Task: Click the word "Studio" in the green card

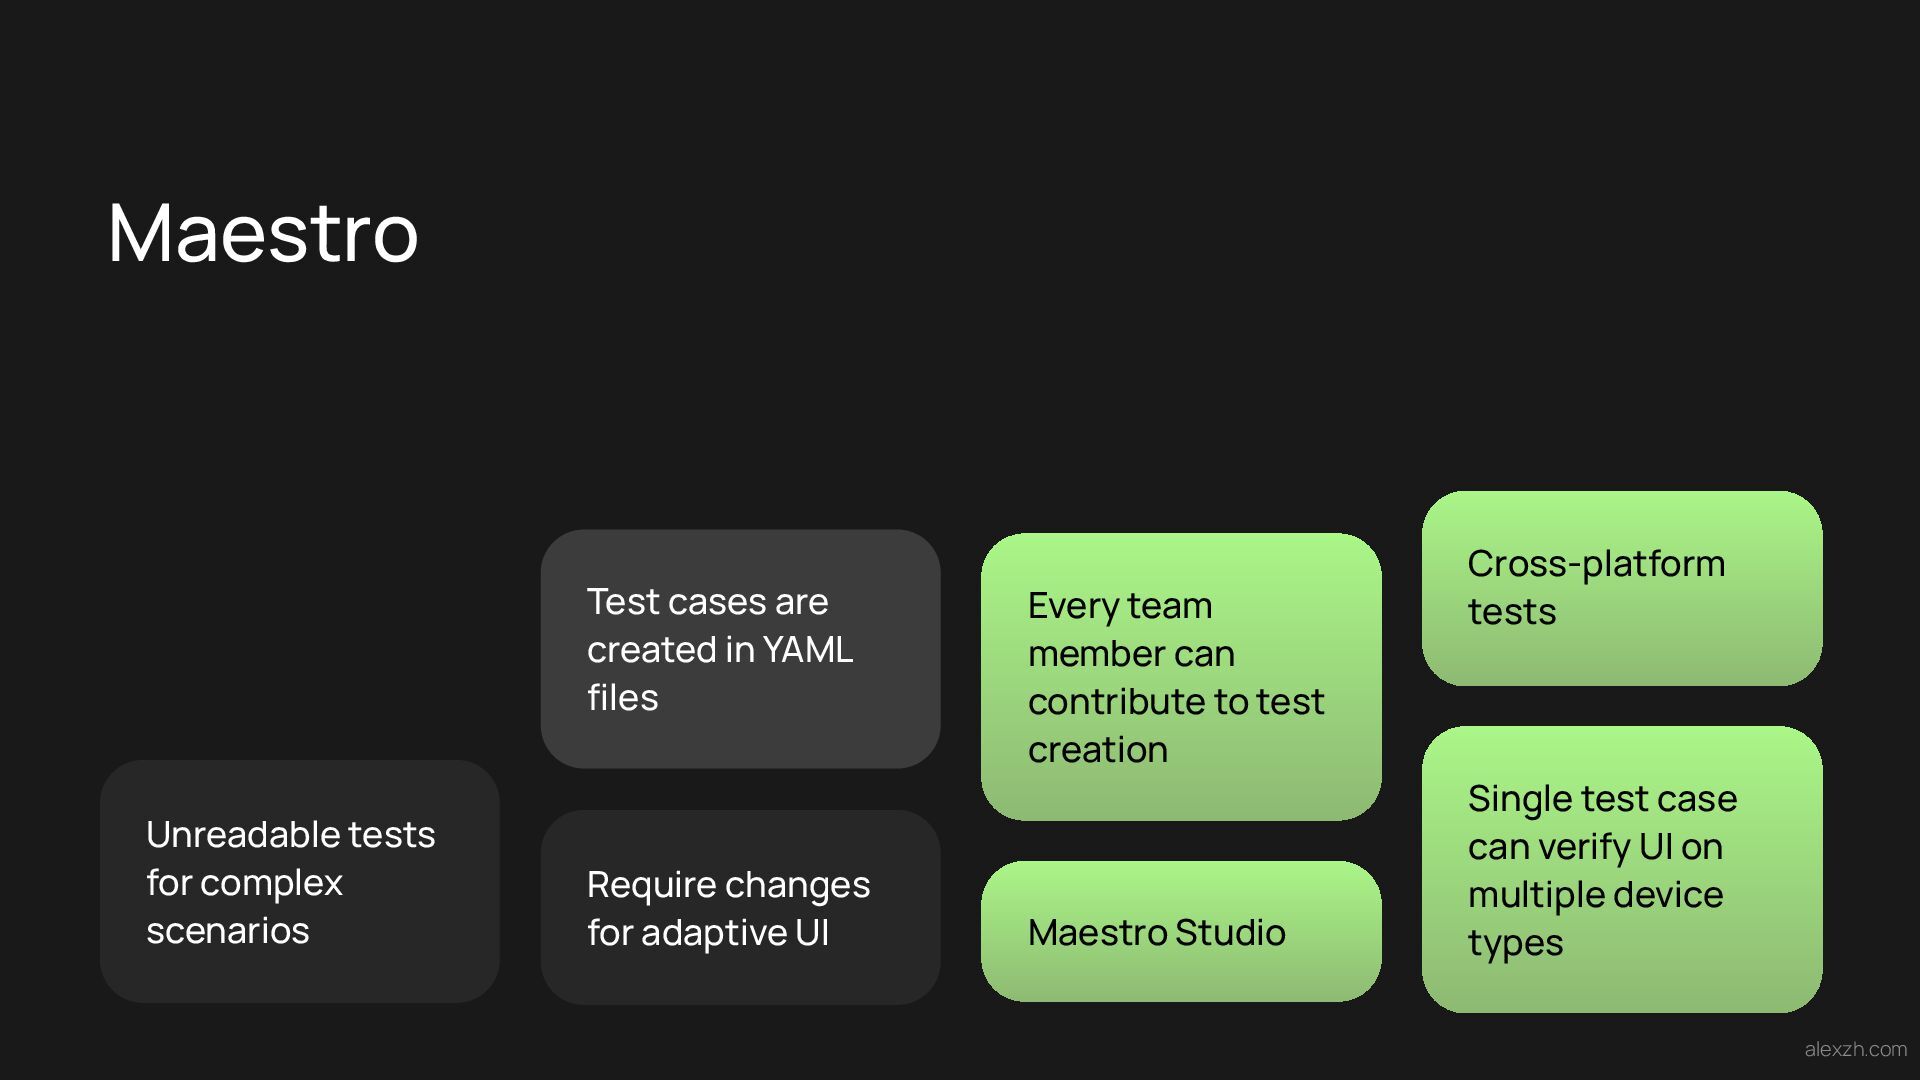Action: pos(1230,933)
